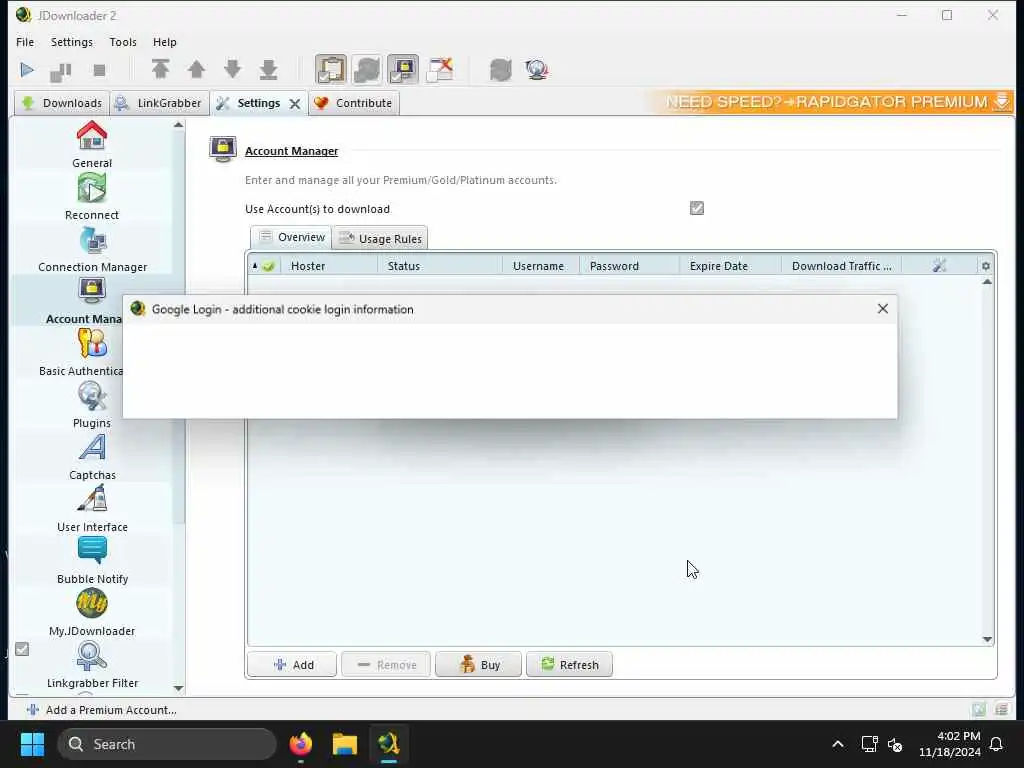Toggle silent mode icon with red X
Screen dimensions: 1024x768
coord(440,70)
